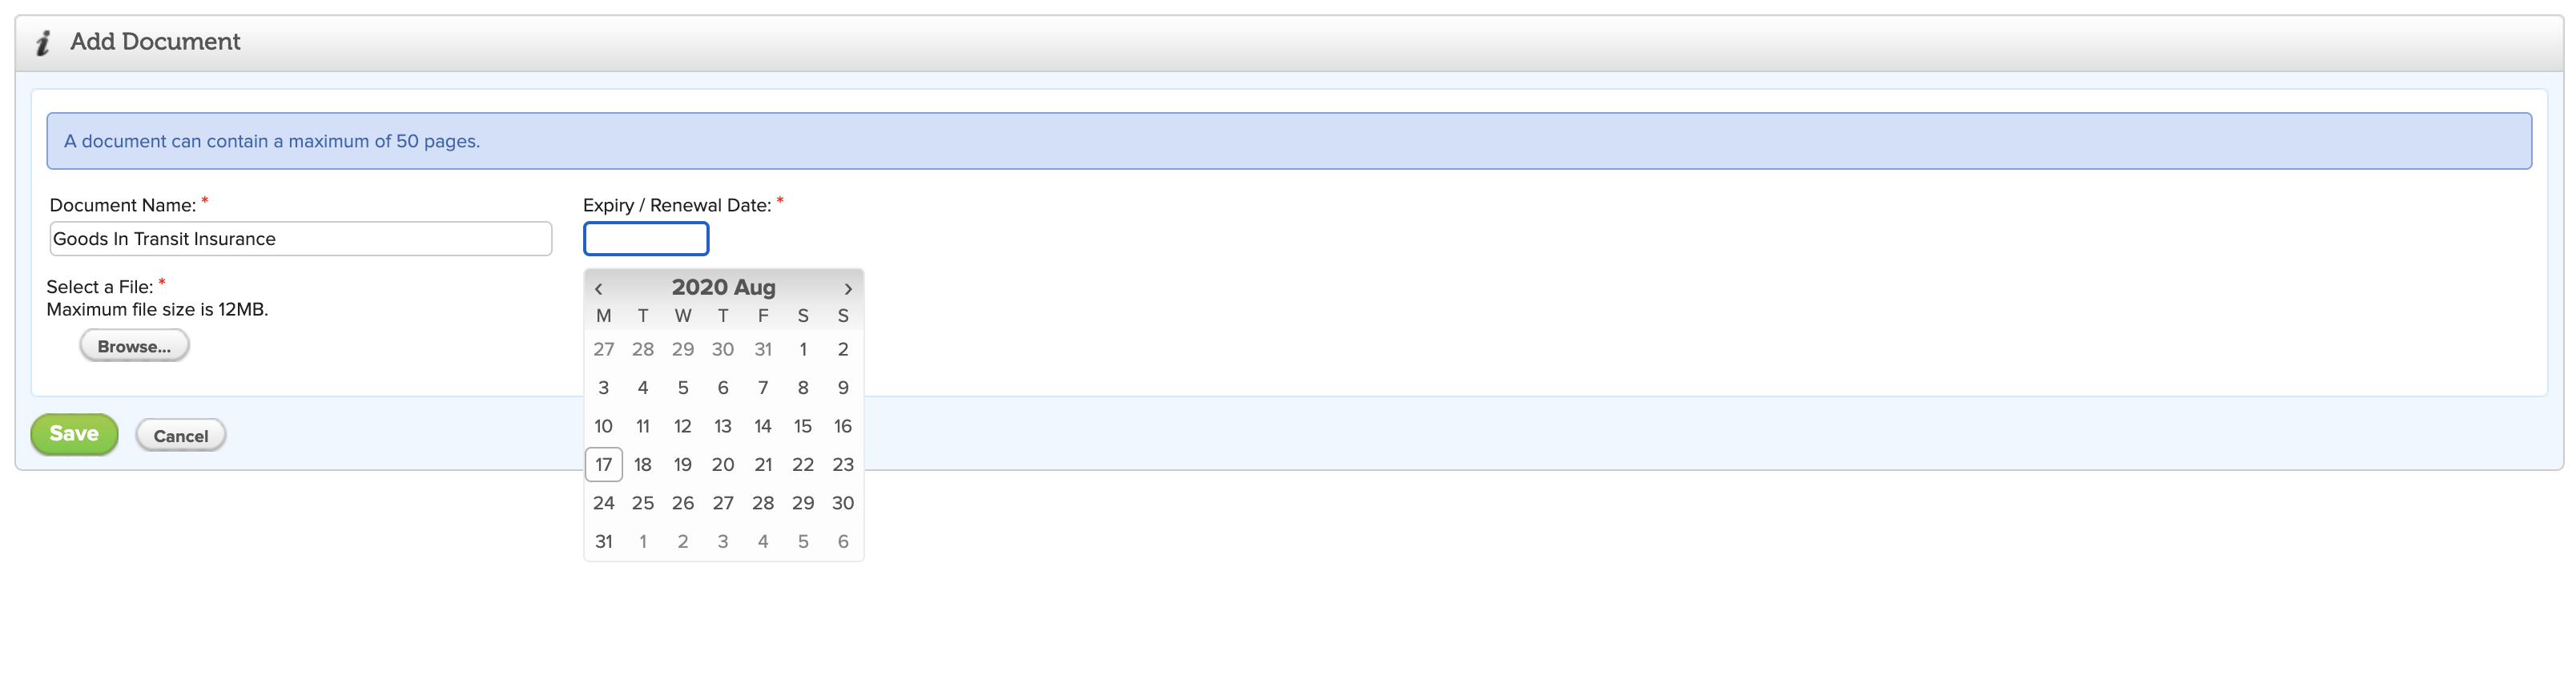Choose August 1 in the calendar
This screenshot has height=700, width=2576.
pyautogui.click(x=803, y=349)
